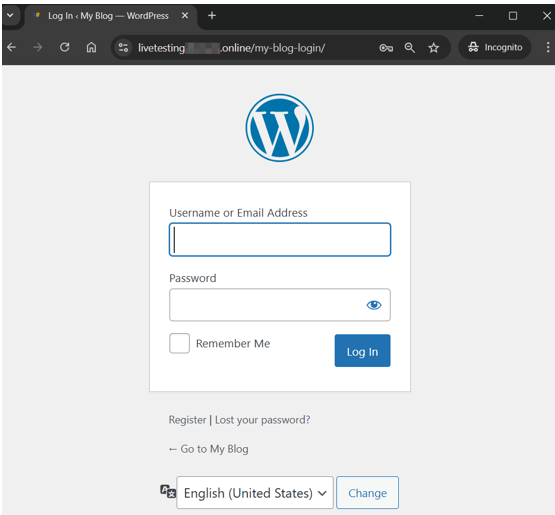Screen dimensions: 555x515
Task: Open the Register link
Action: point(187,420)
